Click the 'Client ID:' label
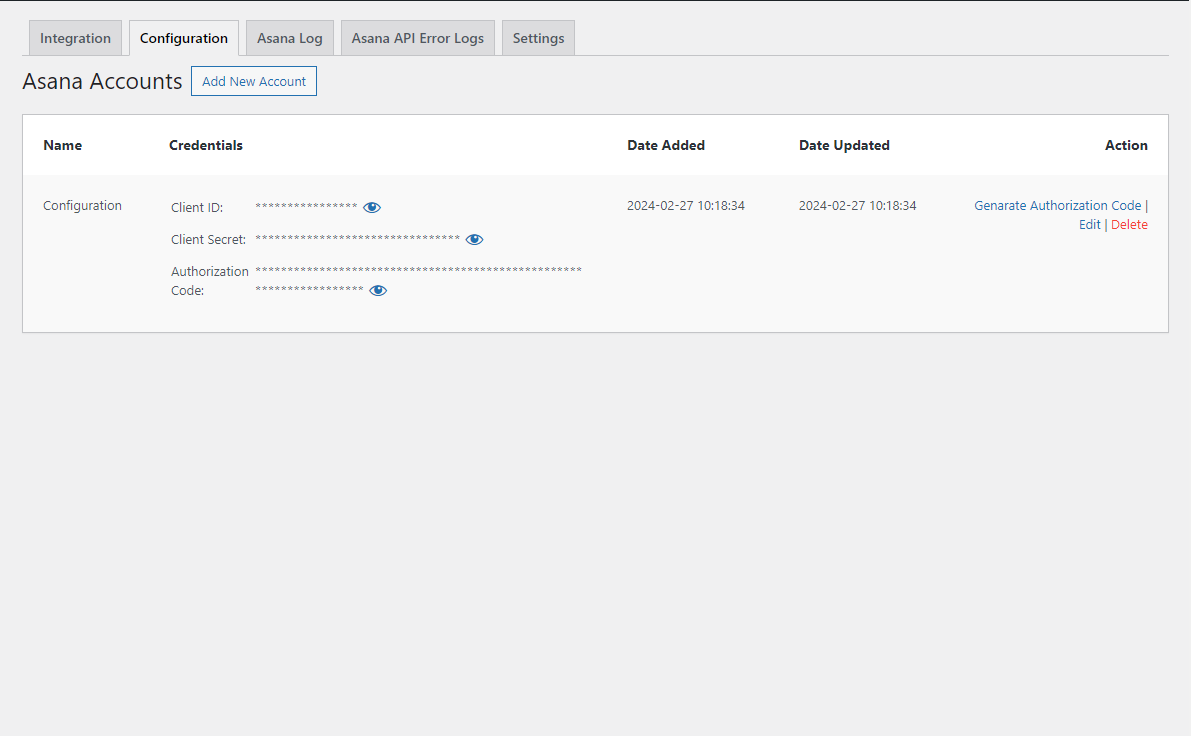 [x=197, y=207]
